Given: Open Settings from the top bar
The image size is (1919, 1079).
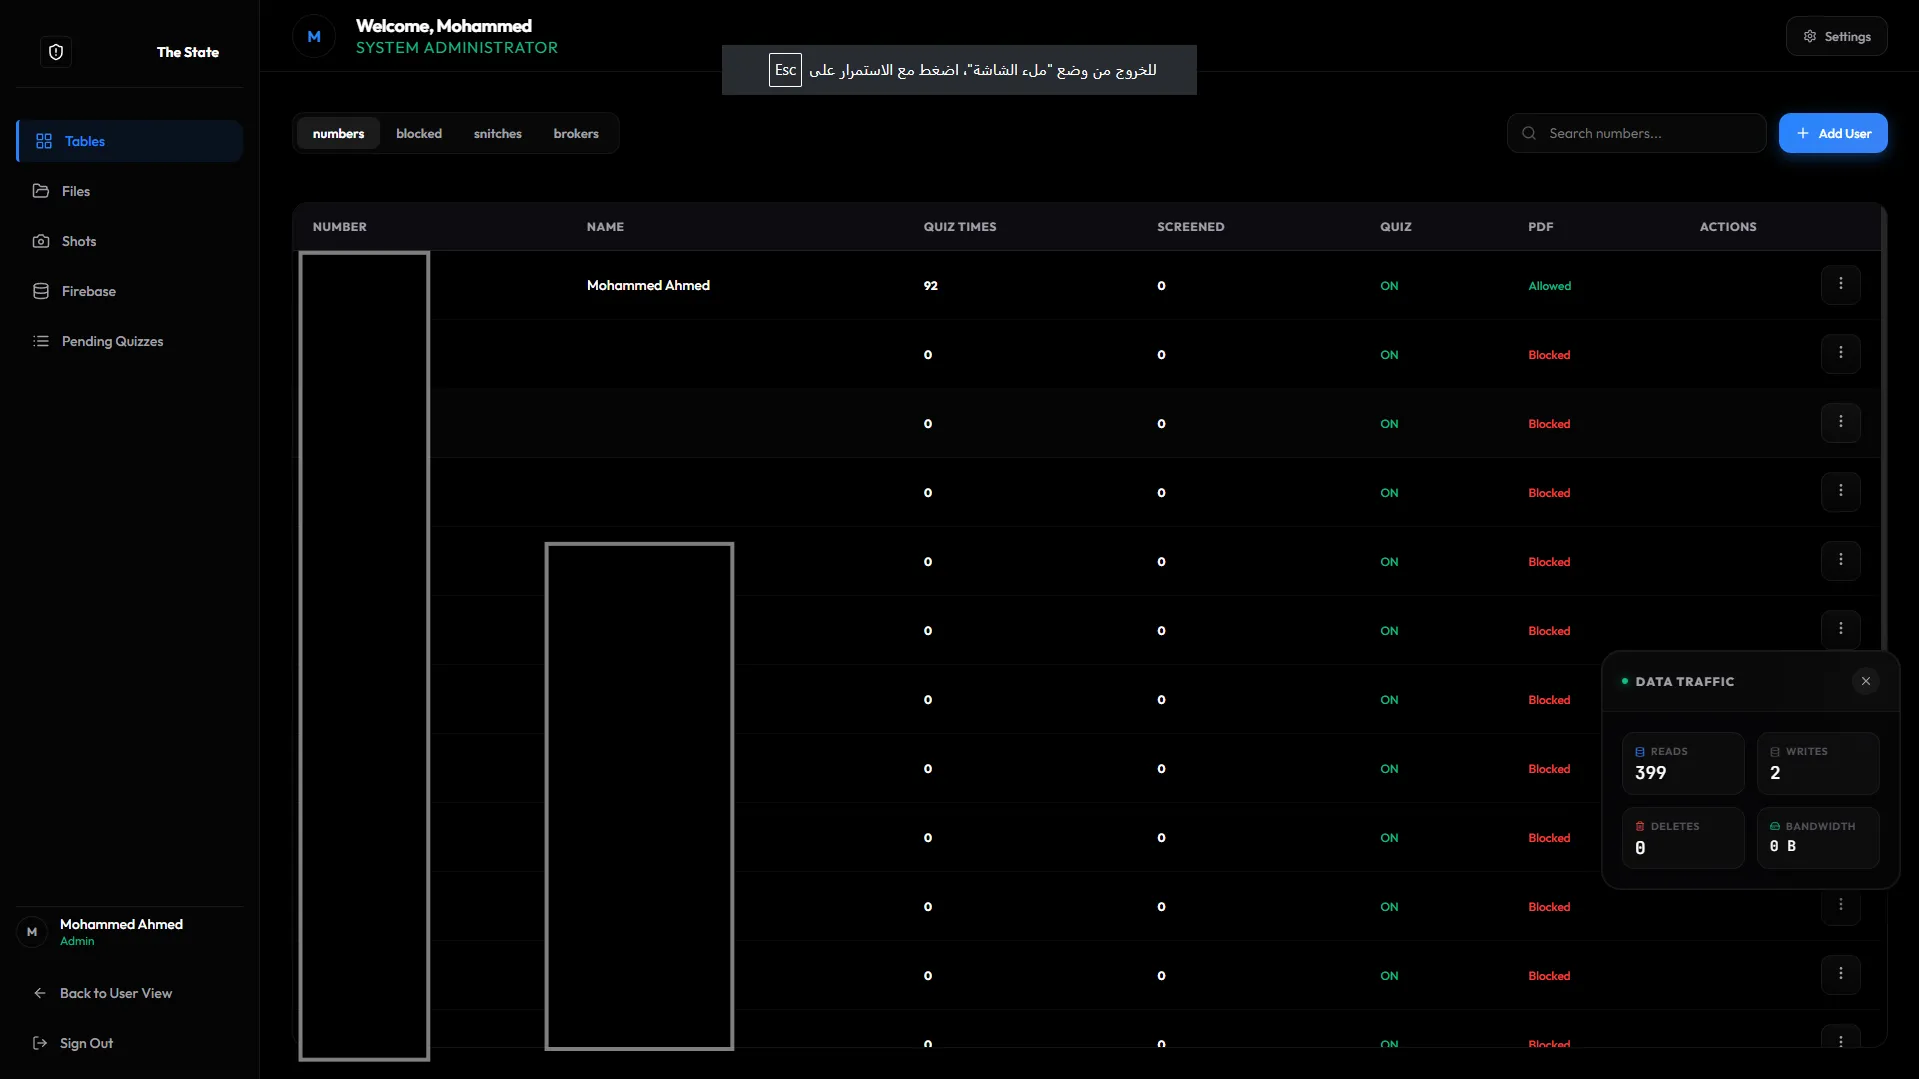Looking at the screenshot, I should [1837, 36].
